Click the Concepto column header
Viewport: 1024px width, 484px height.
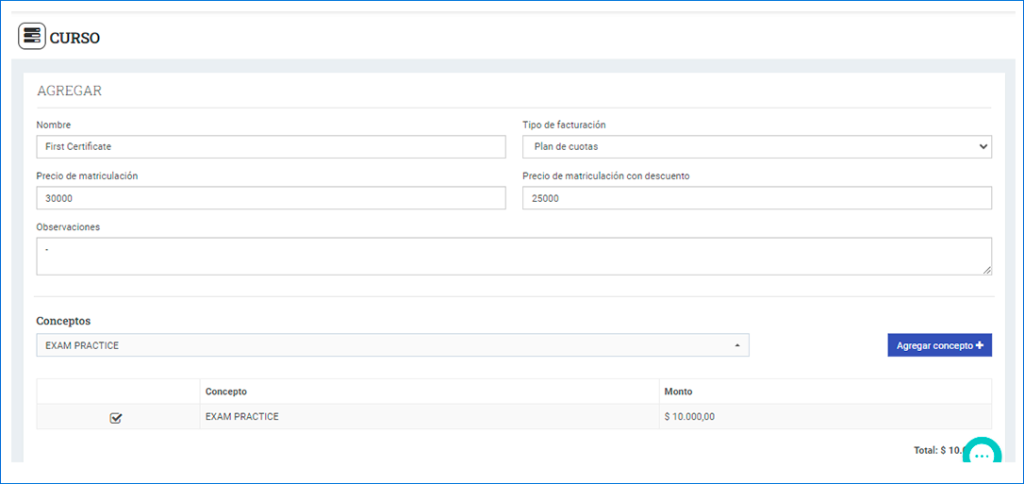pyautogui.click(x=225, y=391)
